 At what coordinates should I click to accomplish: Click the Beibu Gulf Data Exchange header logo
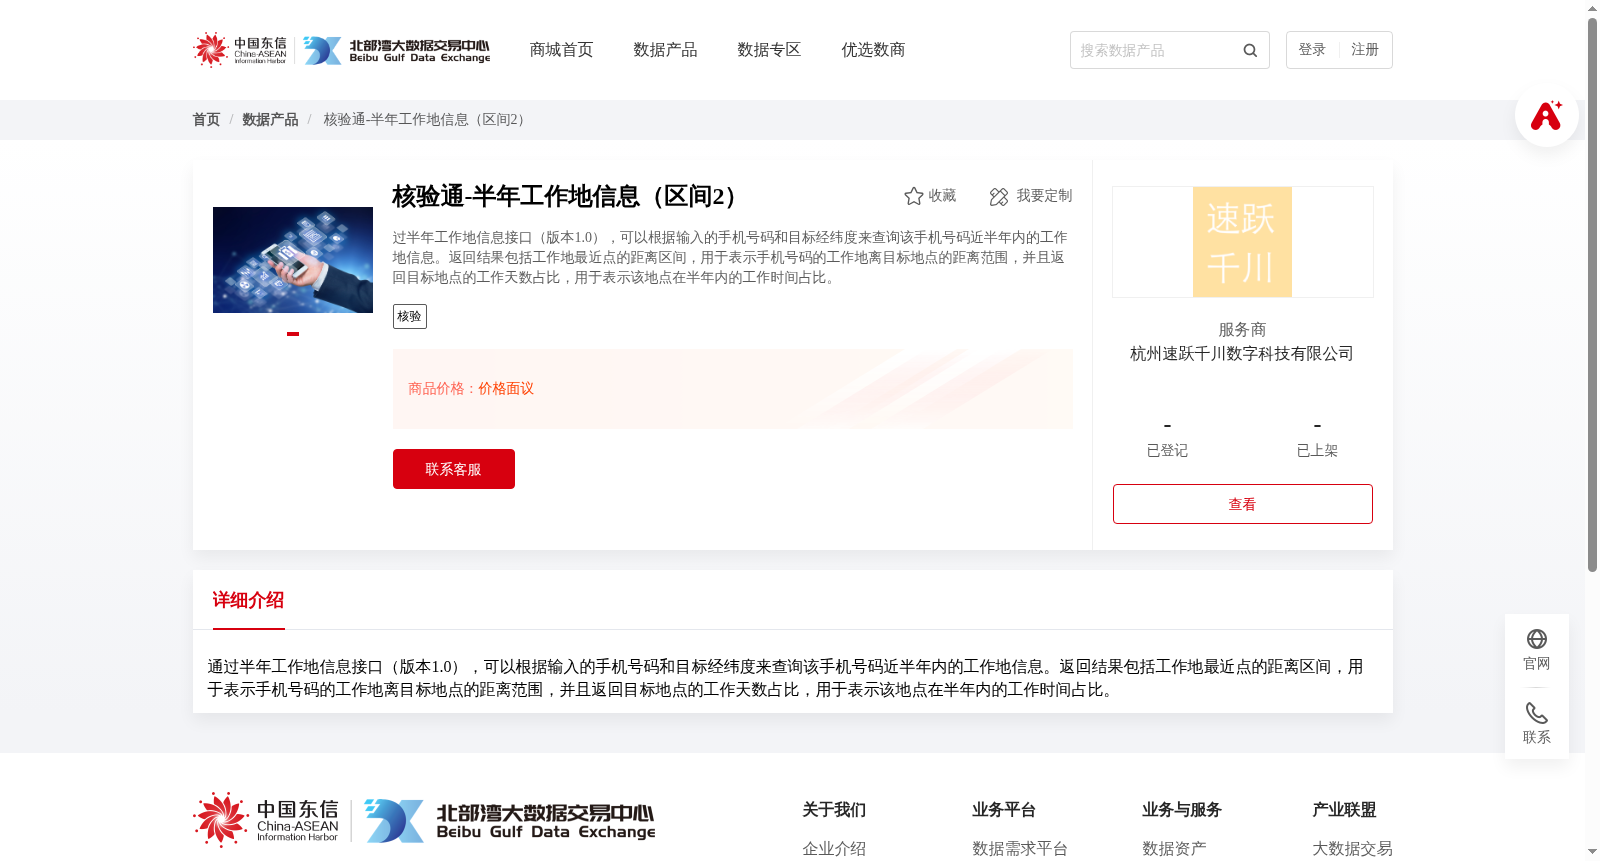click(397, 50)
